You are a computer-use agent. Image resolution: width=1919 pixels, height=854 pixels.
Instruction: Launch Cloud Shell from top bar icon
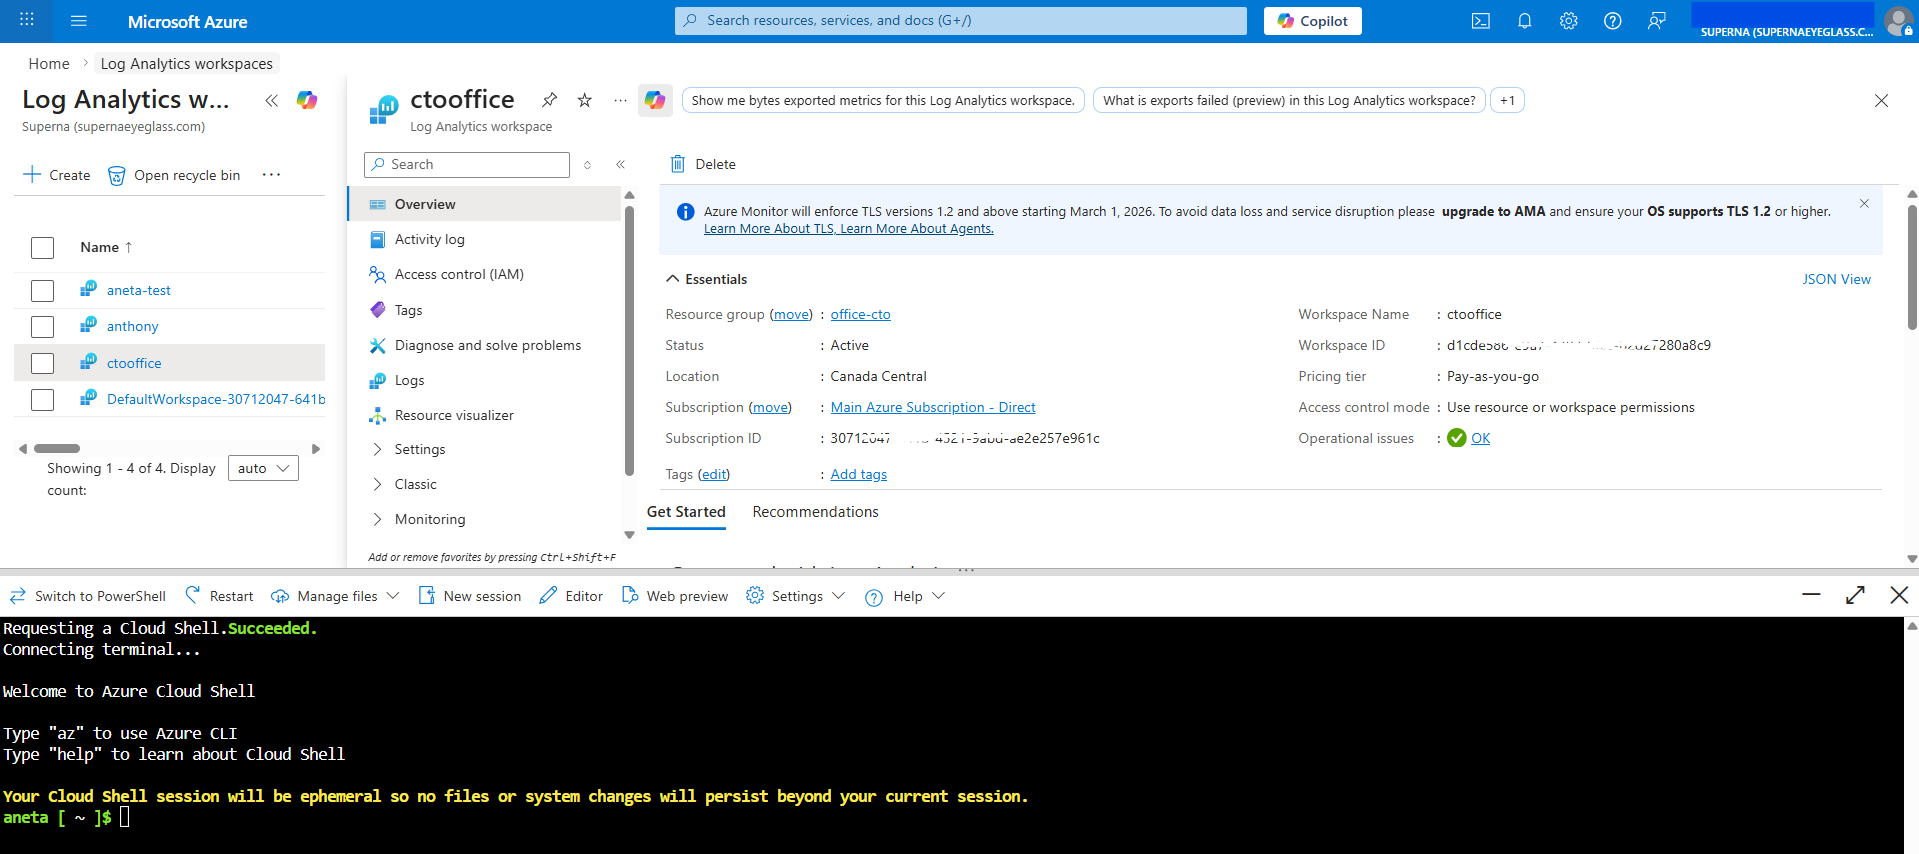(1481, 21)
